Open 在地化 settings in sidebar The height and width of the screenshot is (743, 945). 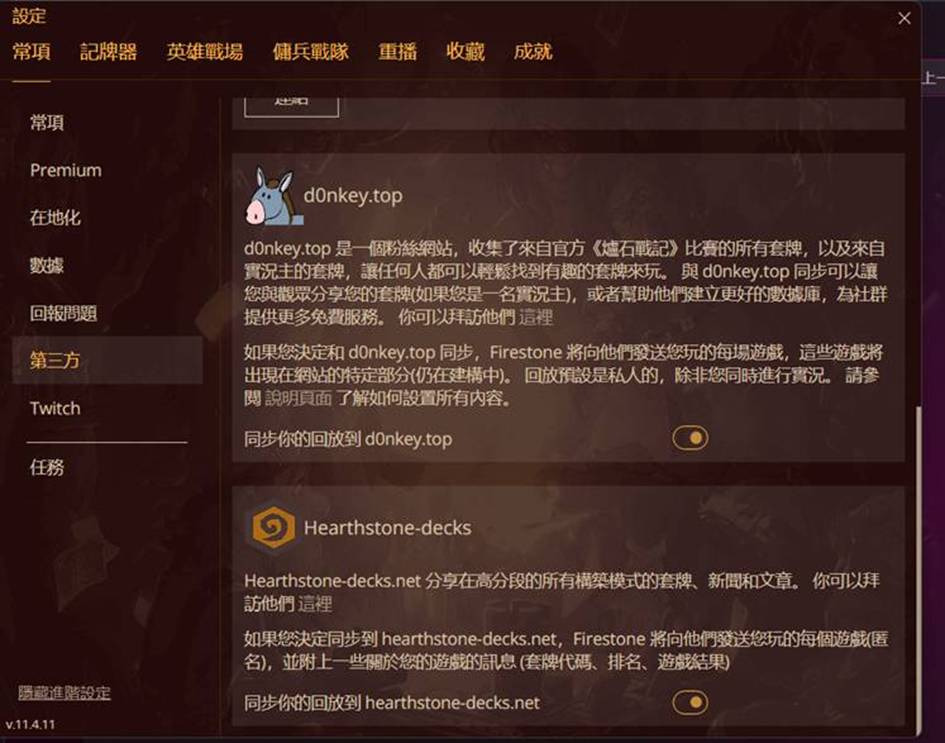click(x=55, y=218)
